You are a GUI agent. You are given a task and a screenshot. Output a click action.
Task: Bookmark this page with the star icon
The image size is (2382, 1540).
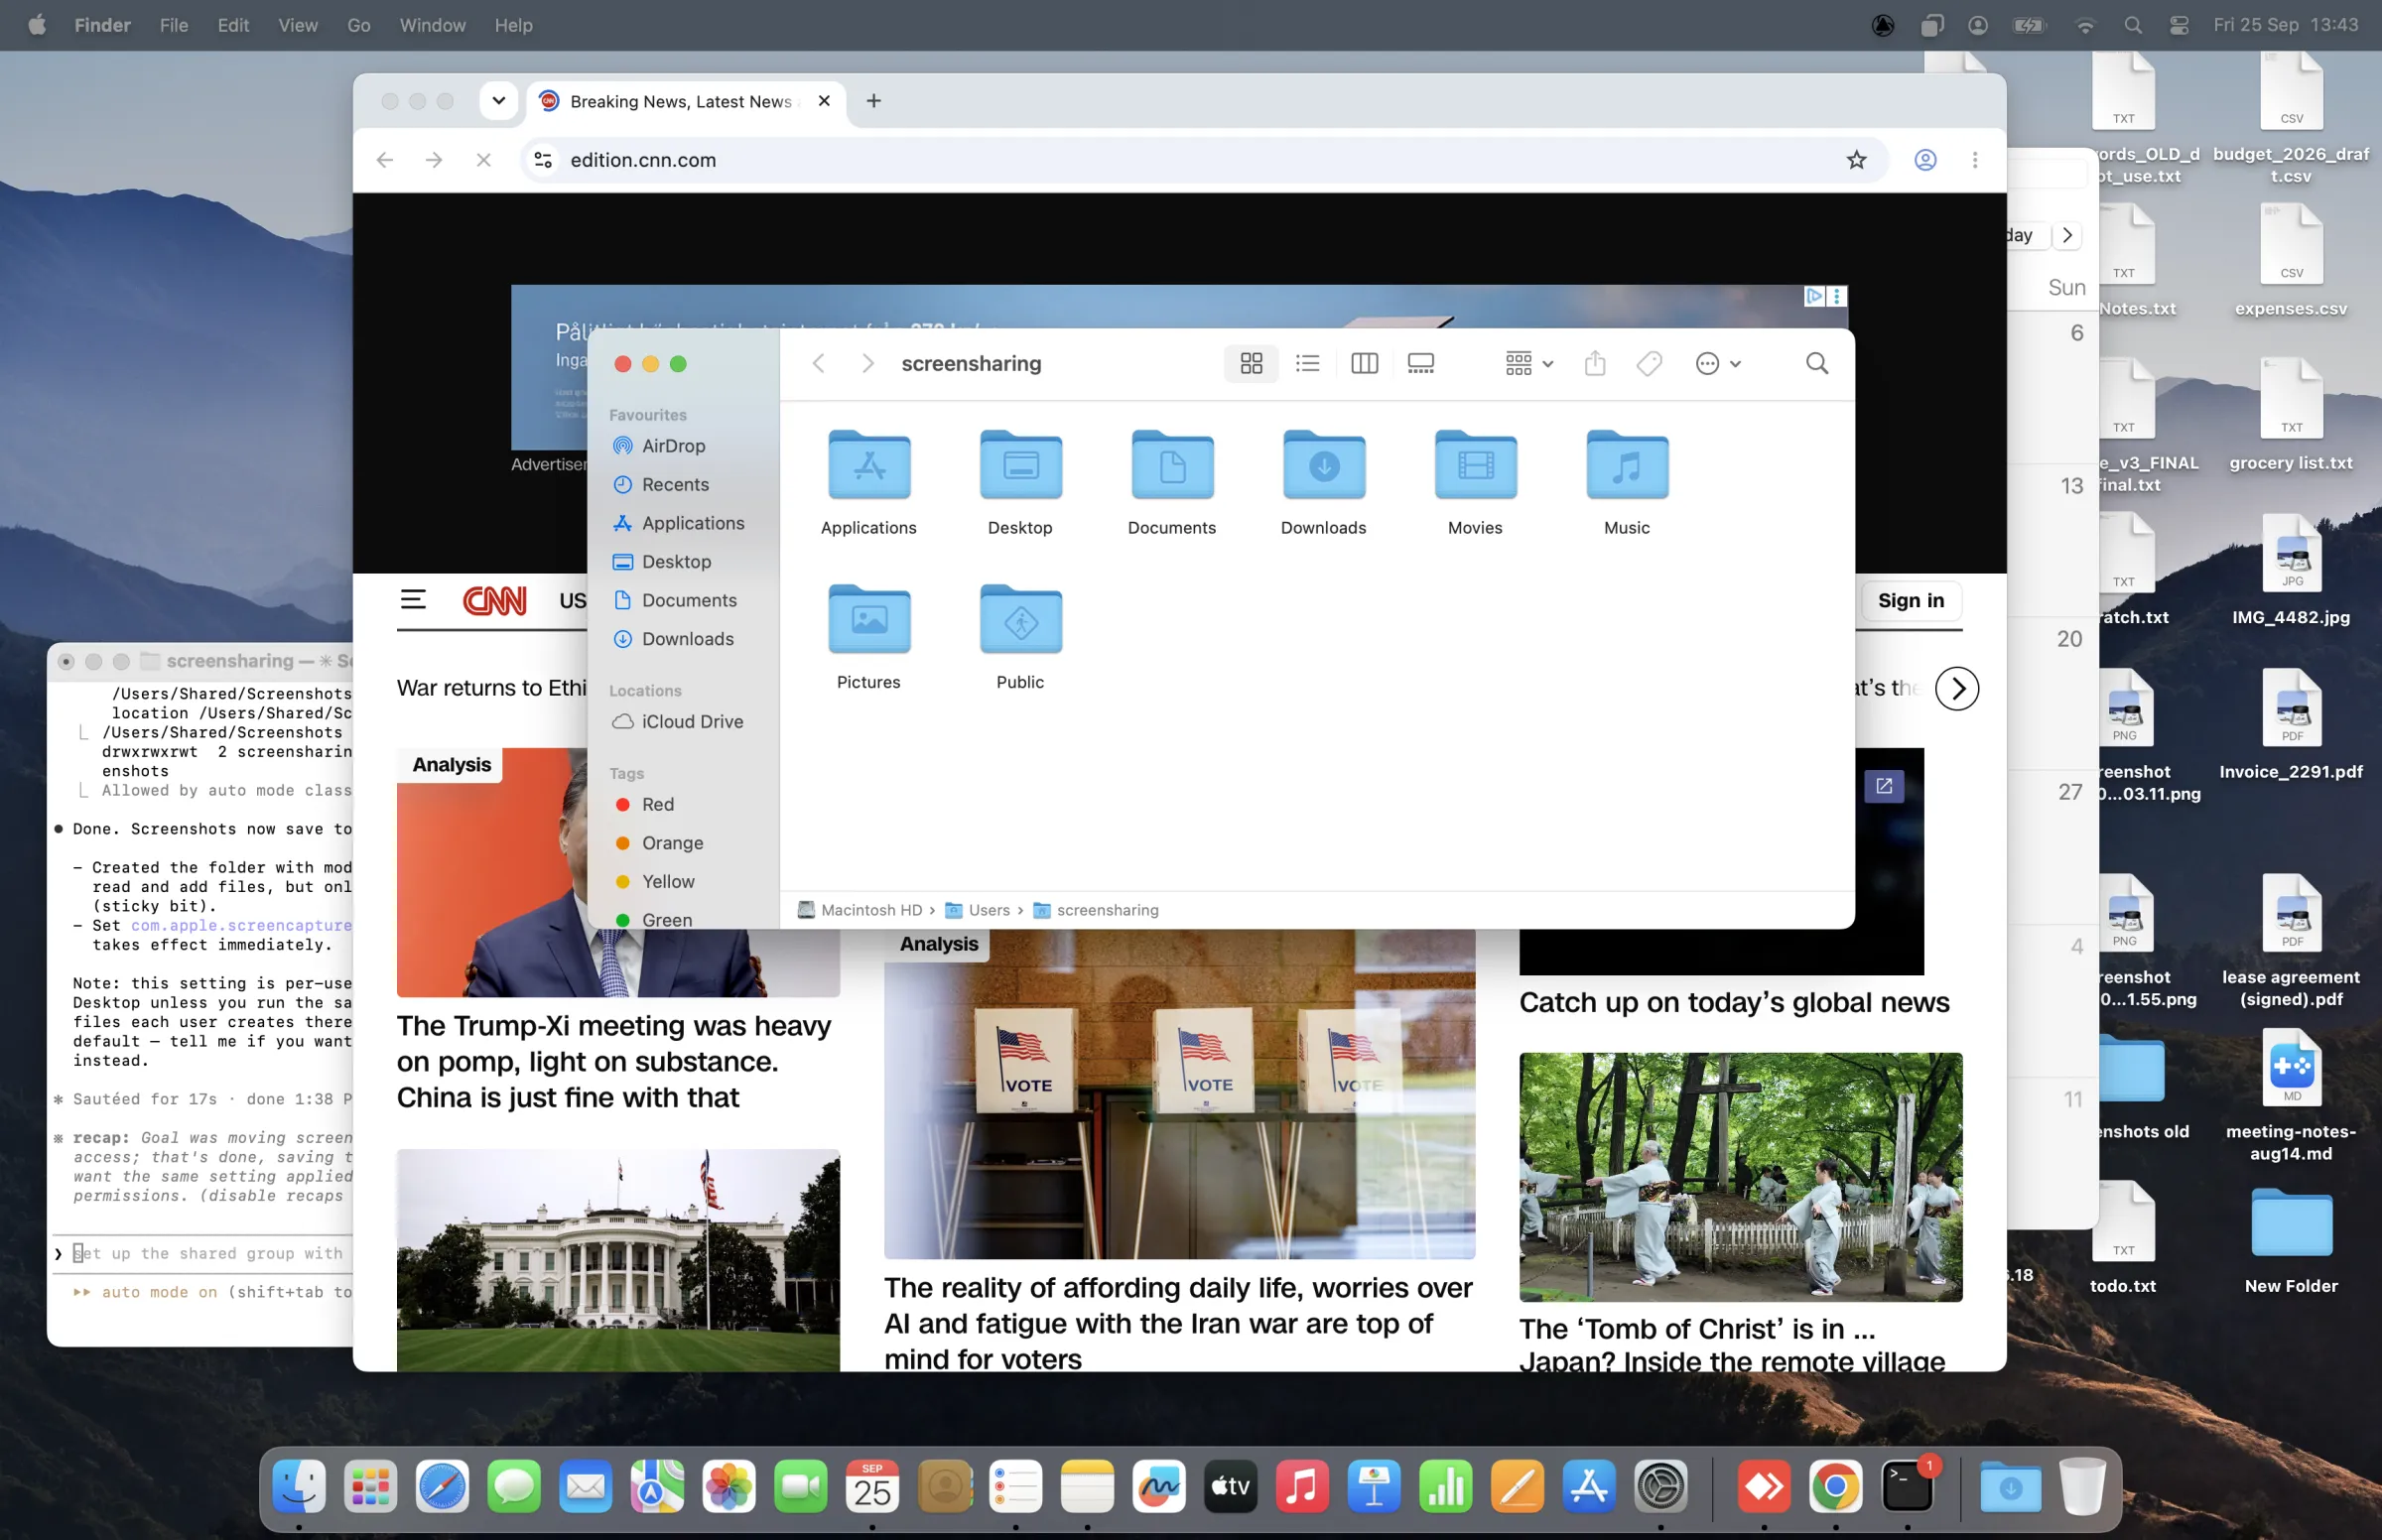(x=1856, y=160)
